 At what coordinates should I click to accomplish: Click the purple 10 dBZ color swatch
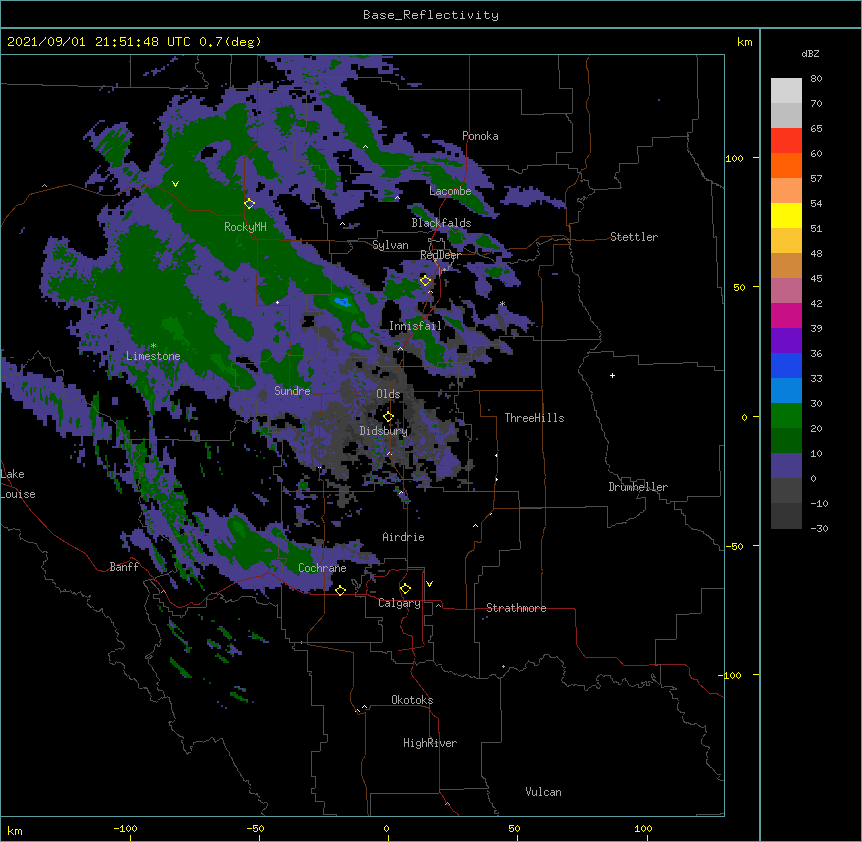pos(786,466)
